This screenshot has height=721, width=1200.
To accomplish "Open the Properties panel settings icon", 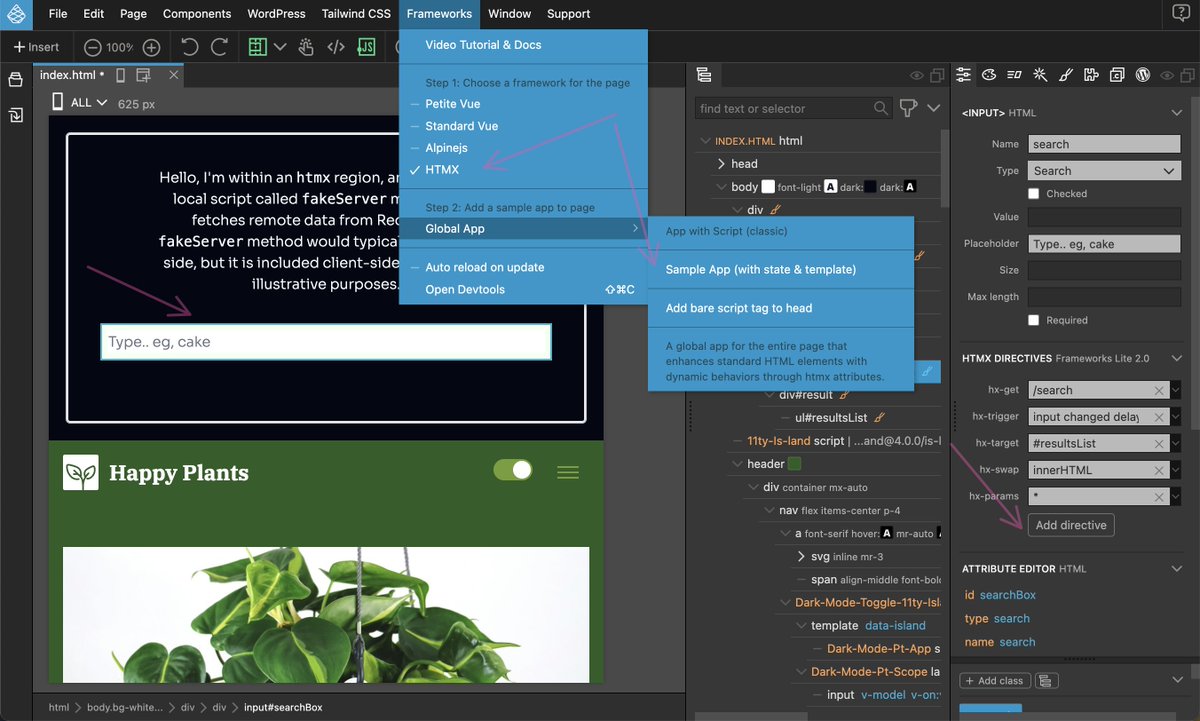I will pos(963,75).
